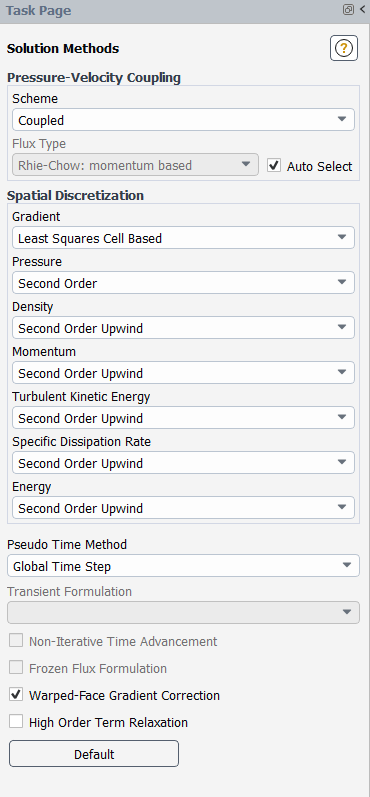Open the Specific Dissipation Rate dropdown
This screenshot has width=370, height=797.
(183, 463)
